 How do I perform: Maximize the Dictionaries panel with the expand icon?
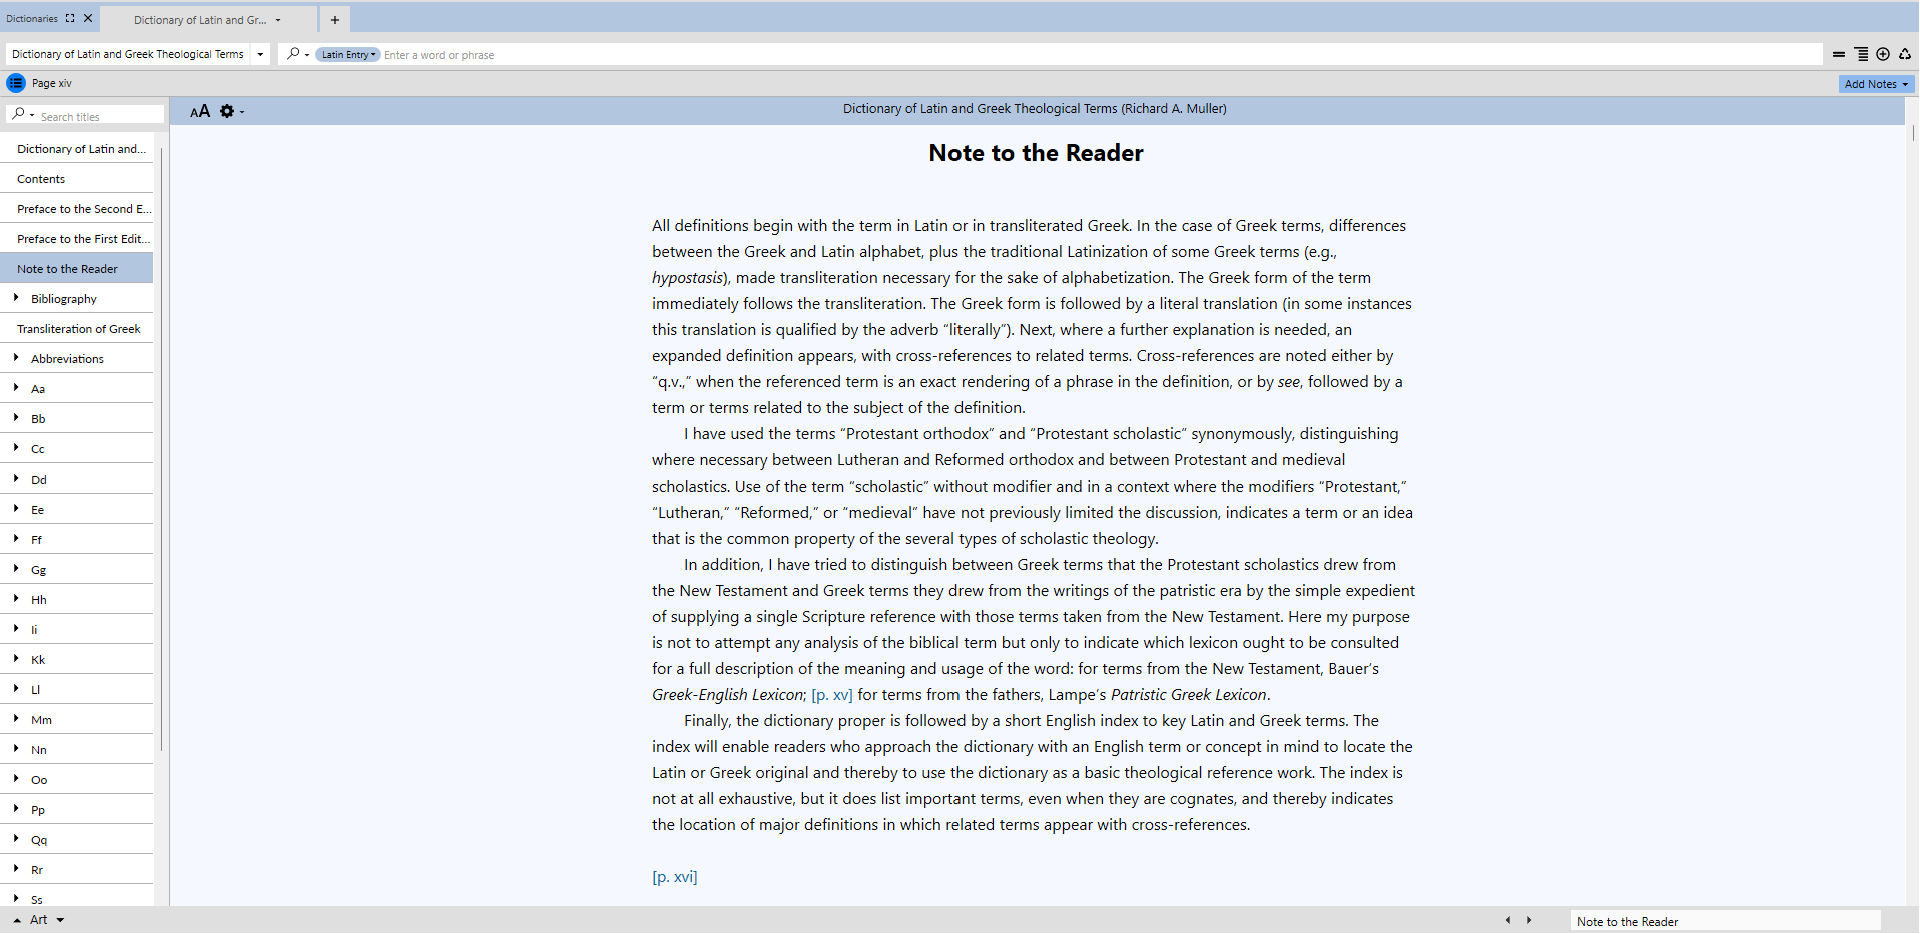(x=70, y=18)
